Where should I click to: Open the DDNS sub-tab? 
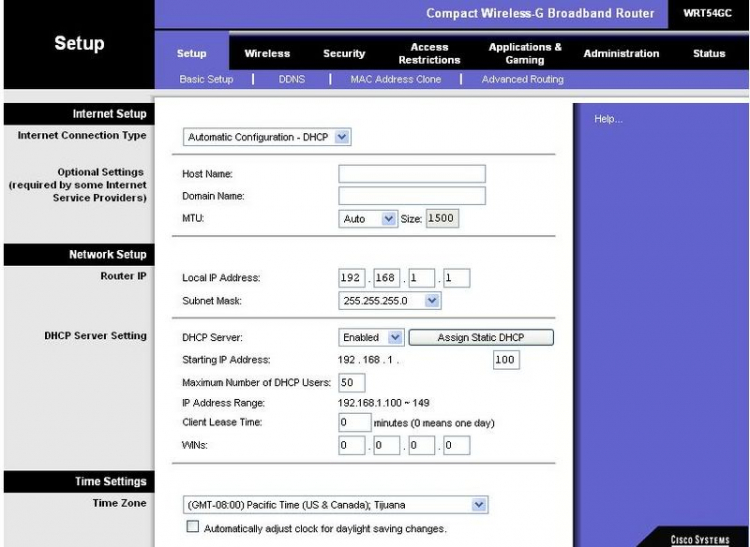[x=292, y=79]
